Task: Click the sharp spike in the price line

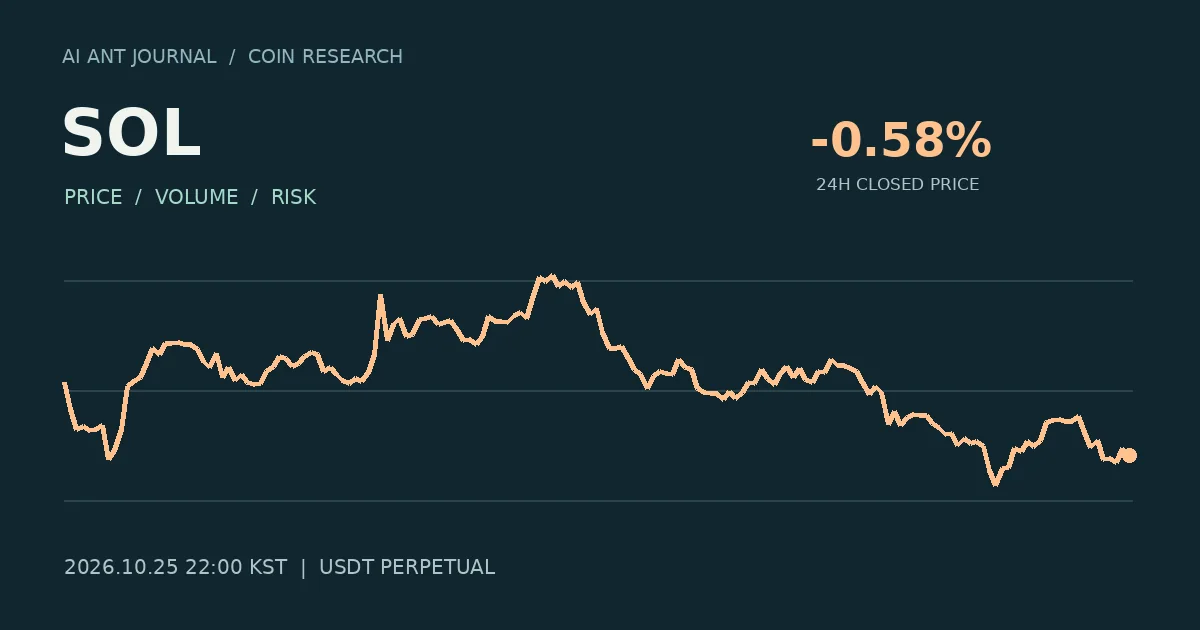Action: coord(380,296)
